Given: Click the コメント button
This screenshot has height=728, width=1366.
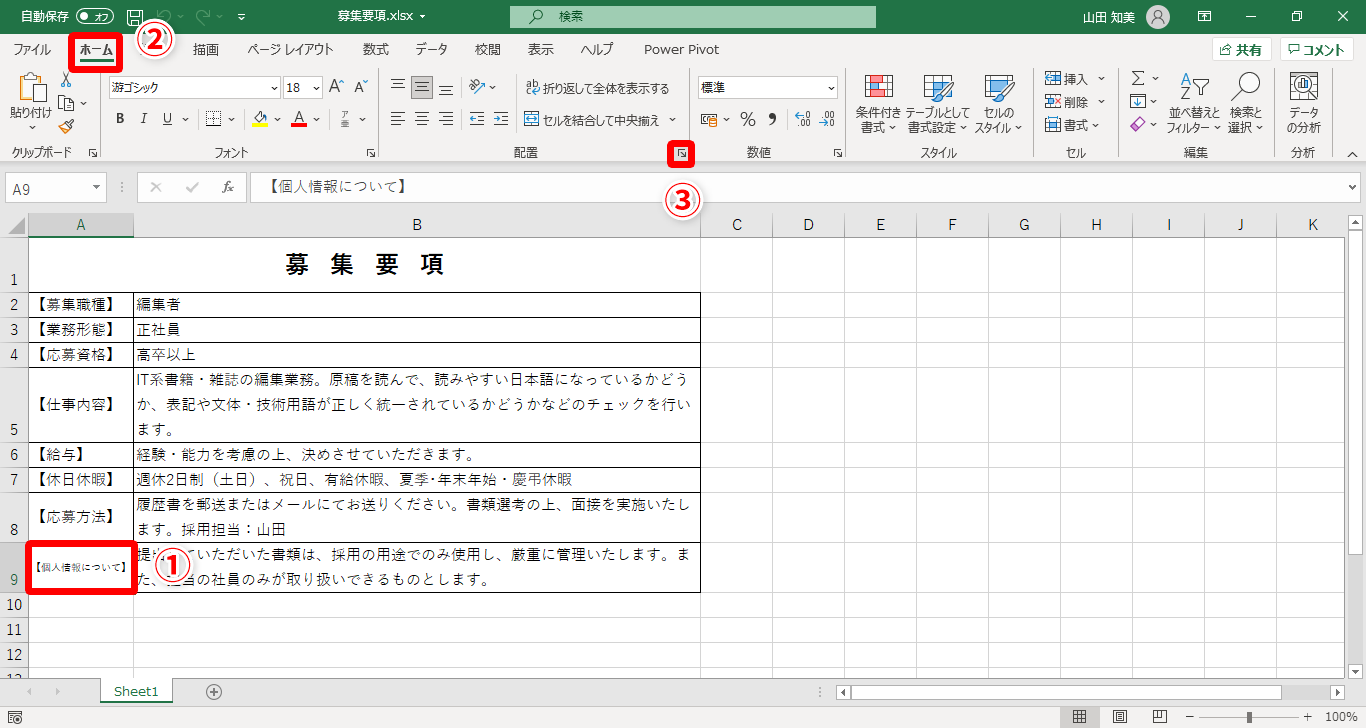Looking at the screenshot, I should [1317, 50].
